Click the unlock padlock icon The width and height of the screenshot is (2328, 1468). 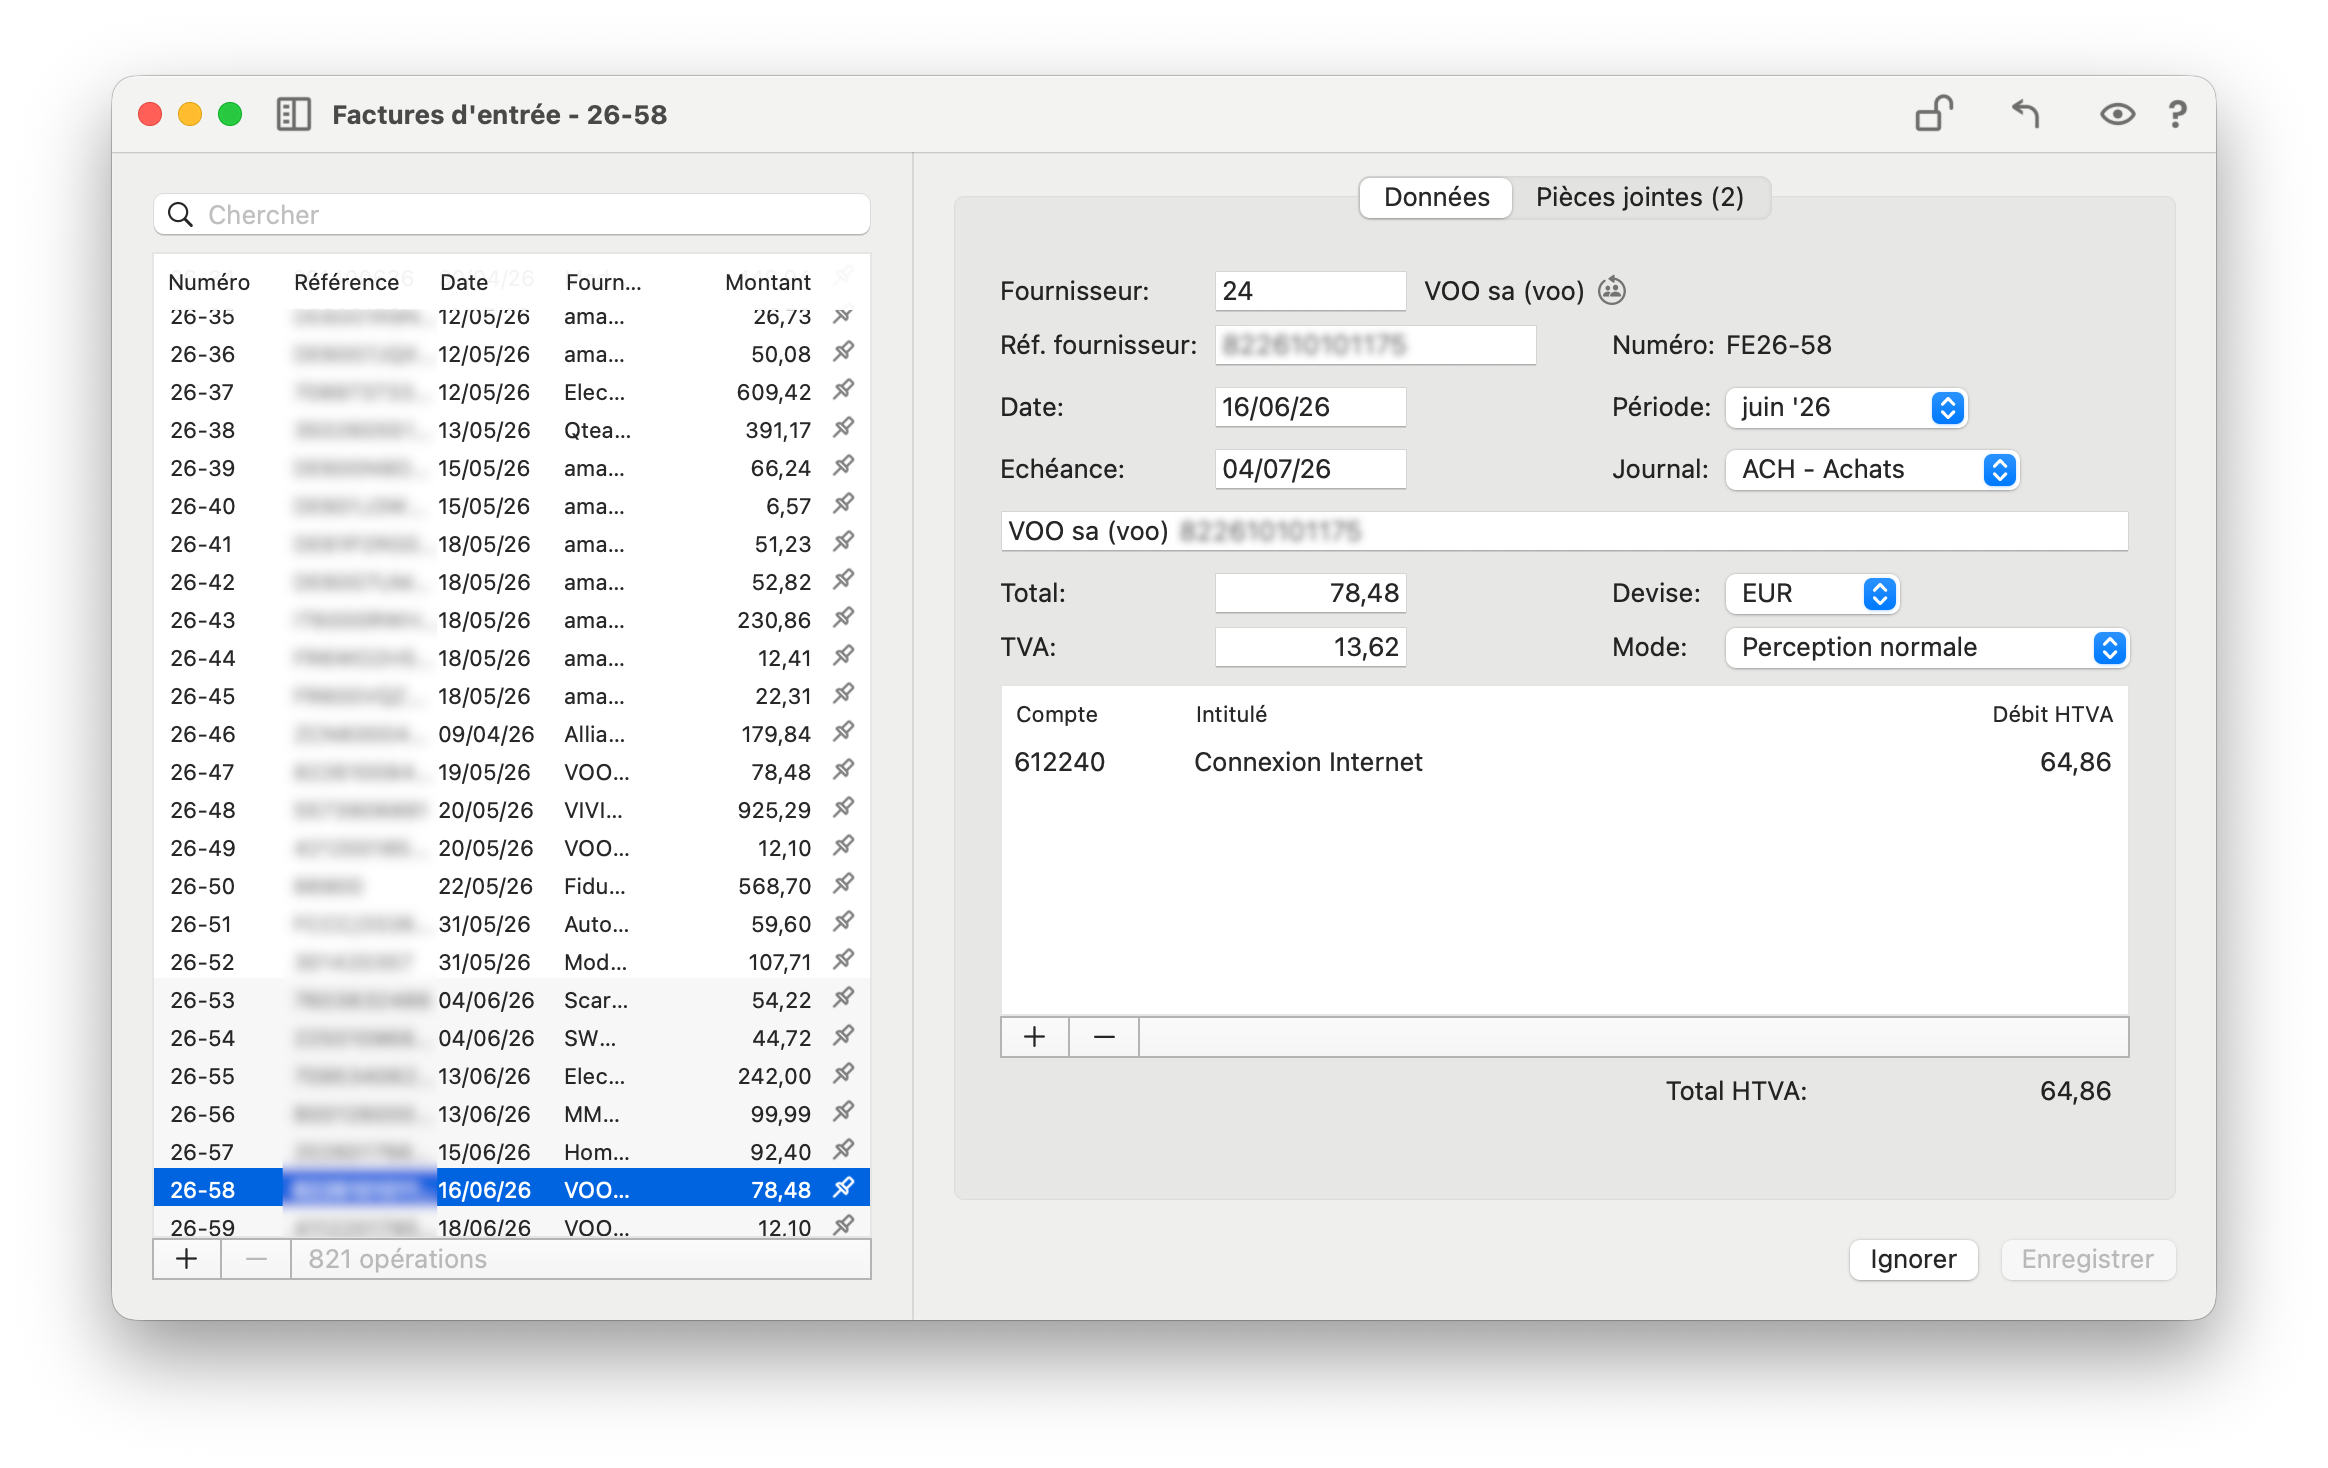pos(1934,114)
